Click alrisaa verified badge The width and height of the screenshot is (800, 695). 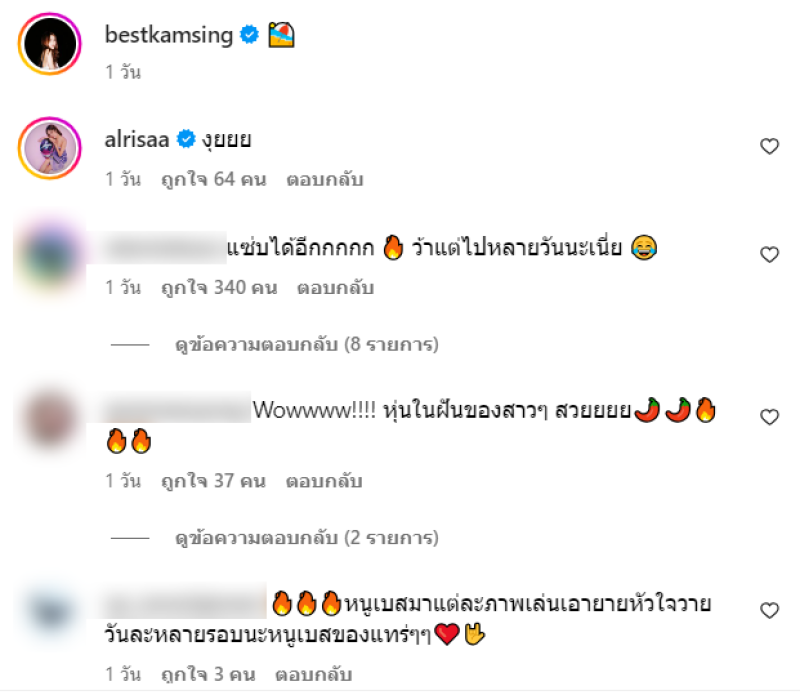(186, 139)
